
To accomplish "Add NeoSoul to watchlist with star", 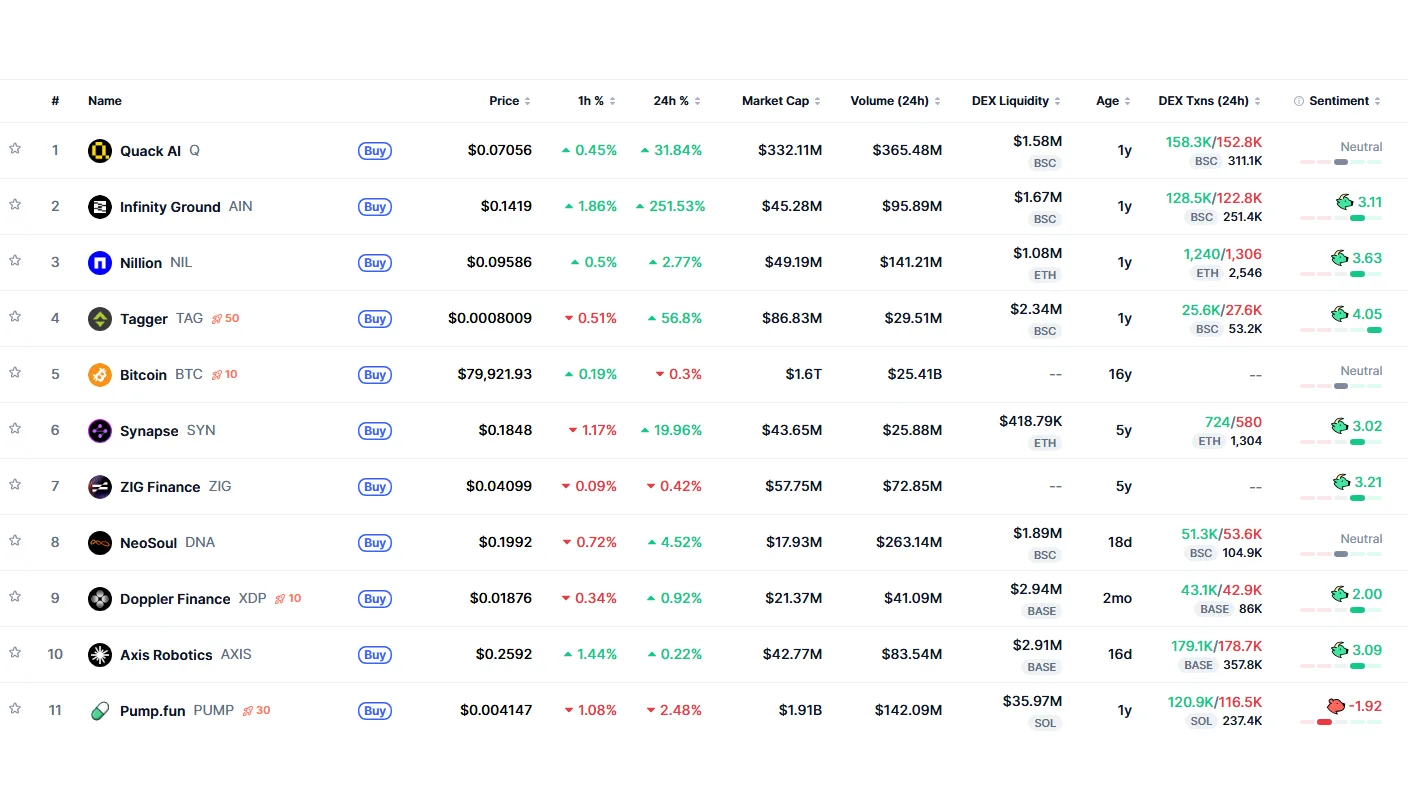I will (15, 540).
